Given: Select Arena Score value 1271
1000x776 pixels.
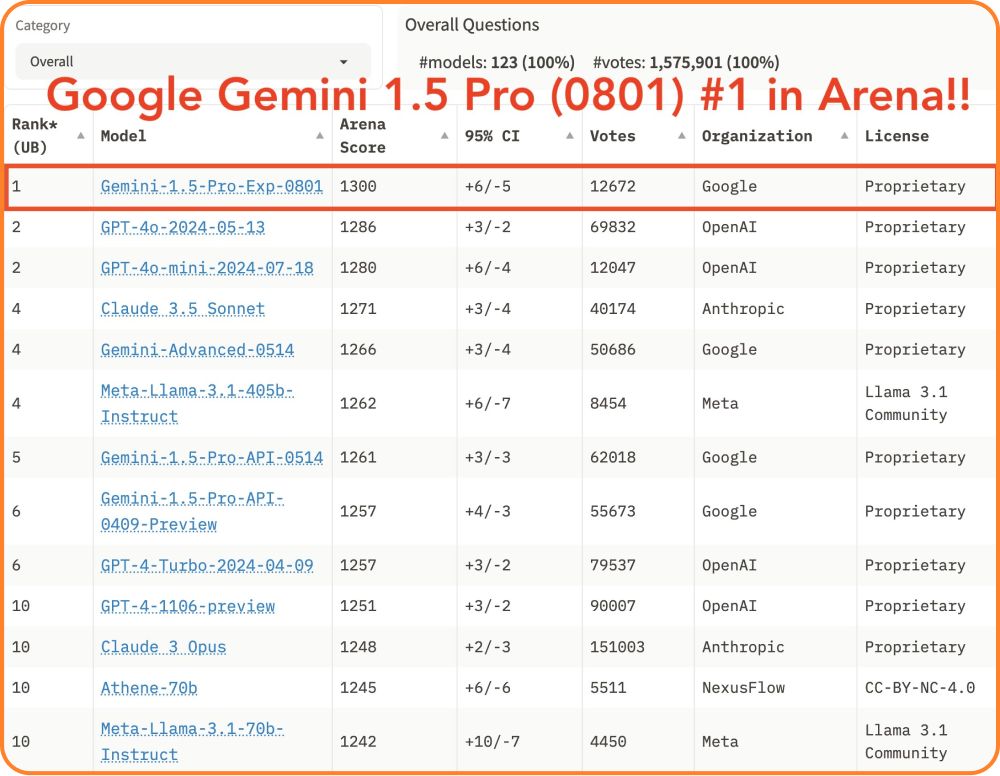Looking at the screenshot, I should click(358, 309).
